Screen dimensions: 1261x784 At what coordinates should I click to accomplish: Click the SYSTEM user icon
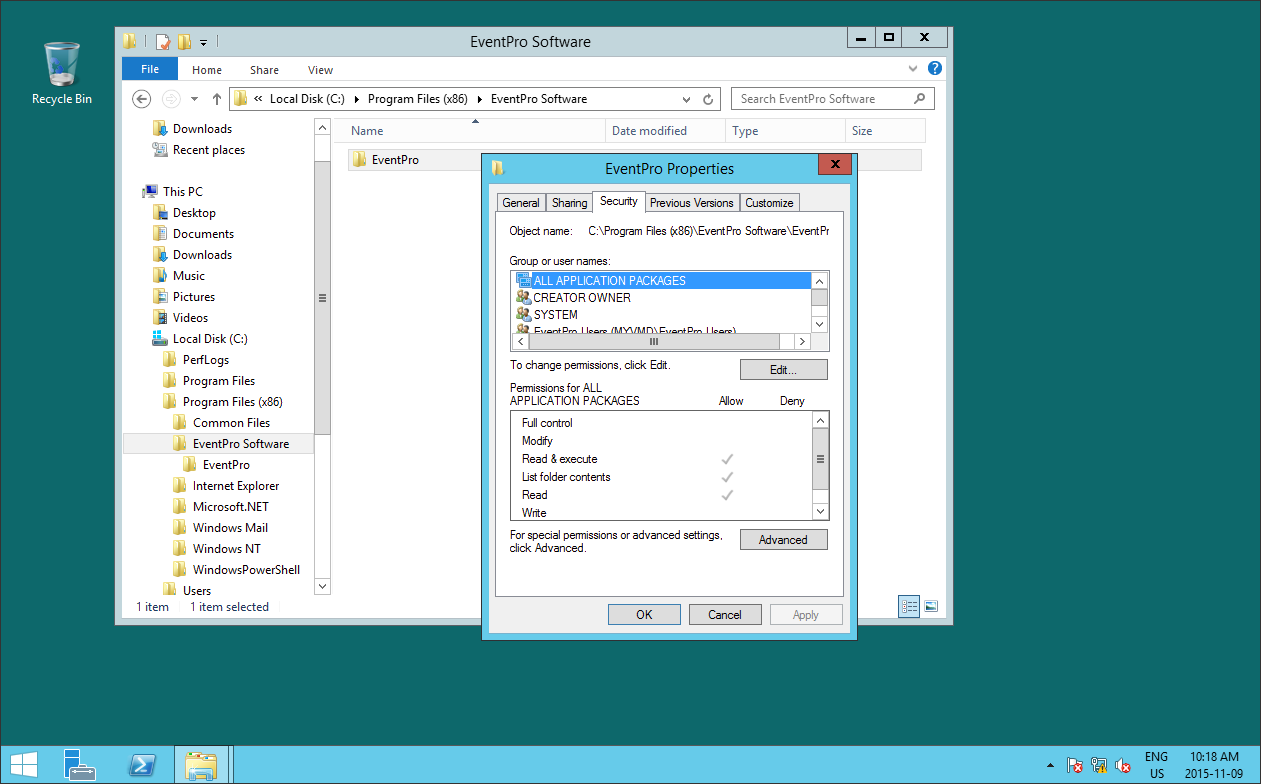523,314
